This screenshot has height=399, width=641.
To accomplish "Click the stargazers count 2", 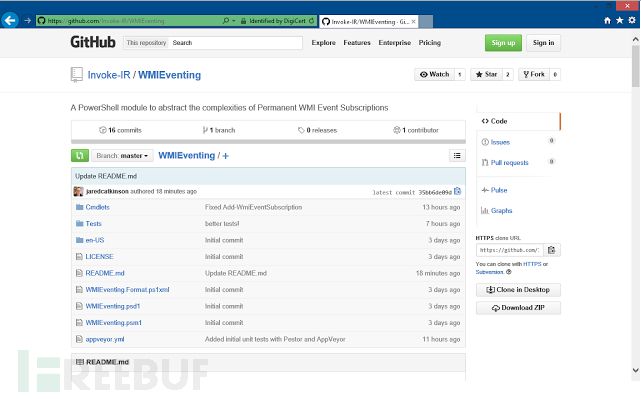I will pyautogui.click(x=508, y=74).
